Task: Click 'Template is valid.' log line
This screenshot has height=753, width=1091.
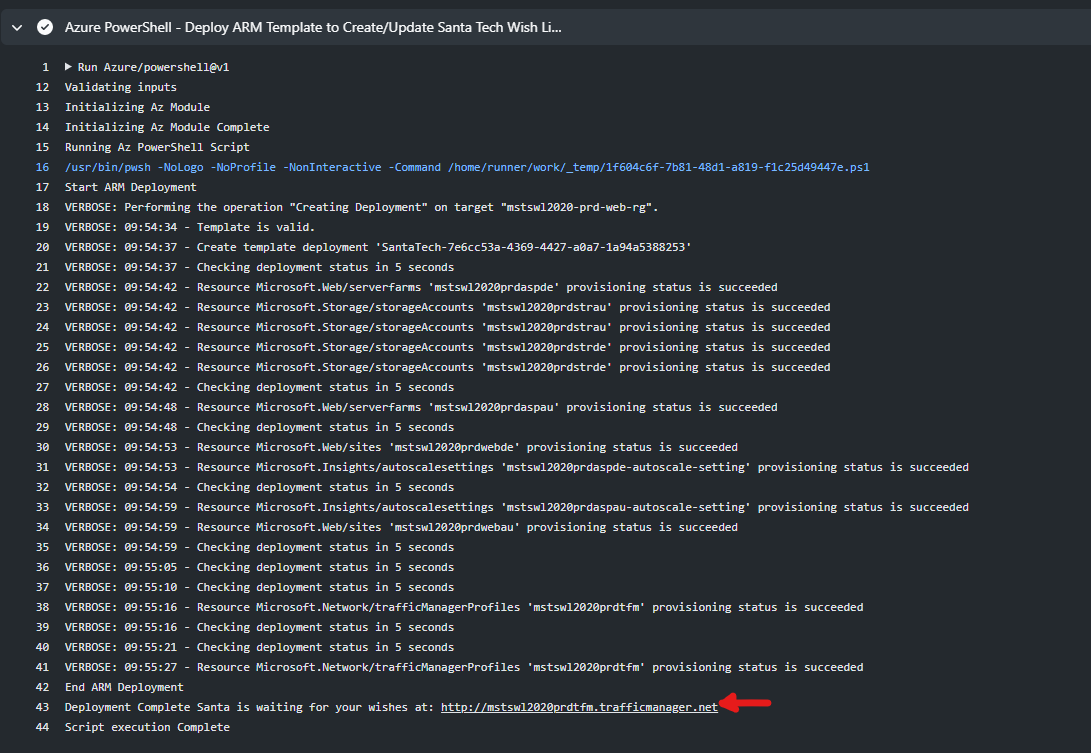Action: click(x=190, y=228)
